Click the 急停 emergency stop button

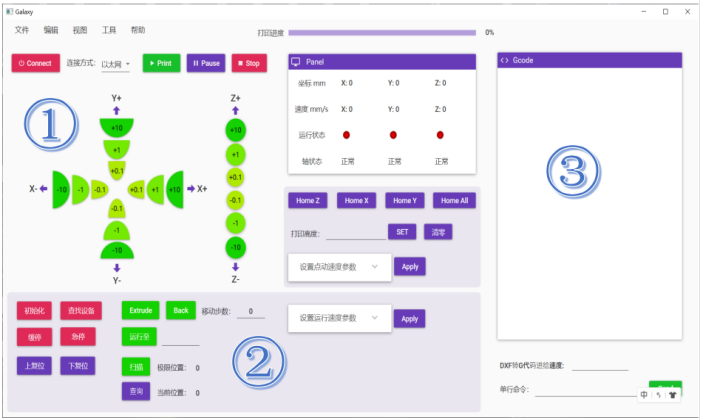click(77, 337)
